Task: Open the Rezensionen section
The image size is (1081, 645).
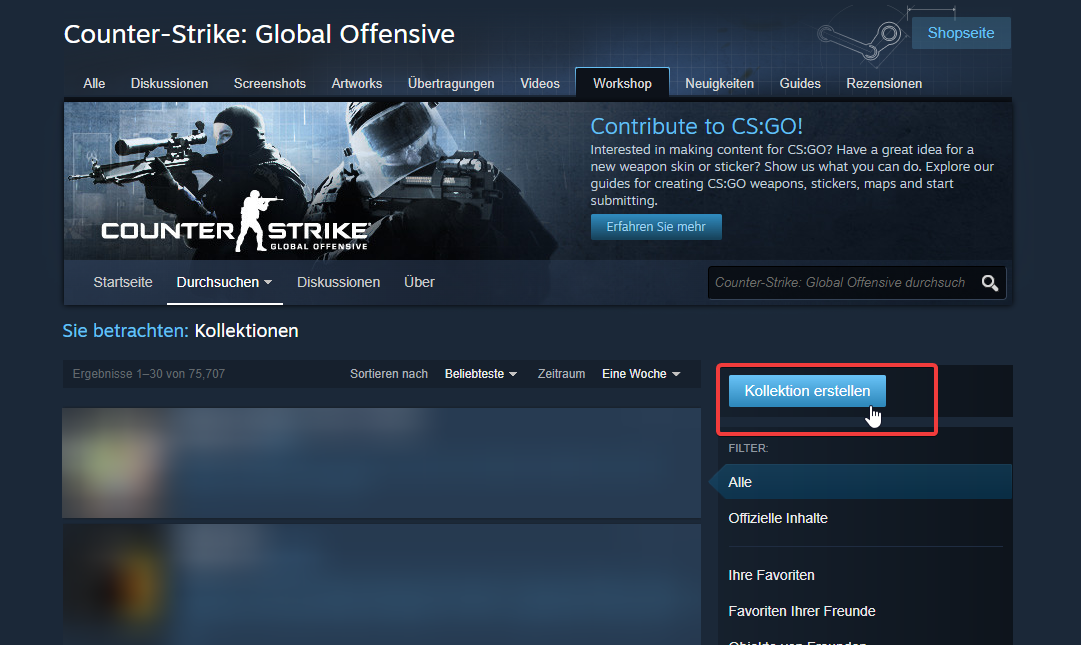Action: pos(884,83)
